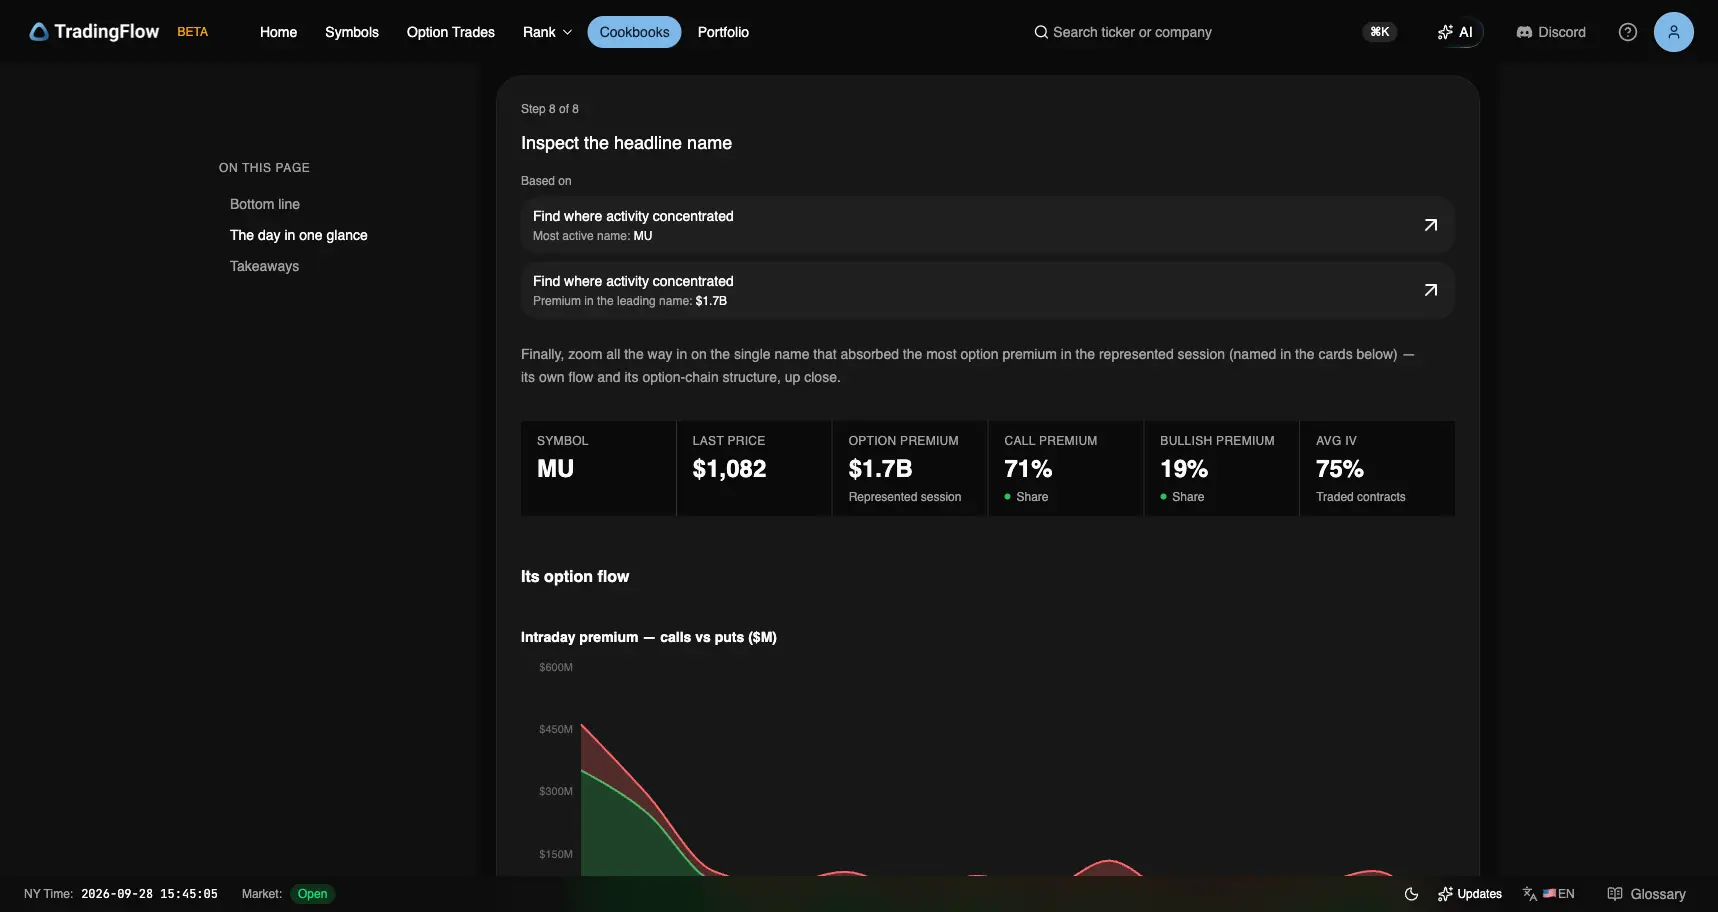Go to the Symbols page
Screen dimensions: 1718x912
click(352, 32)
